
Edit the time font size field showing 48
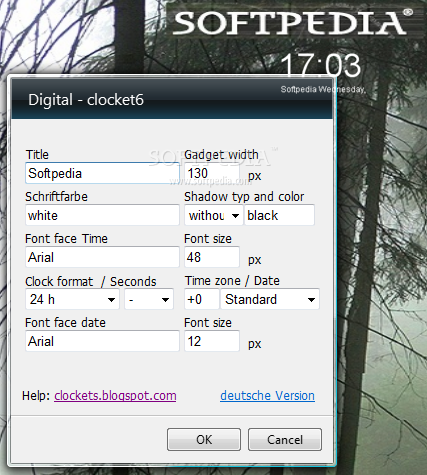point(212,257)
